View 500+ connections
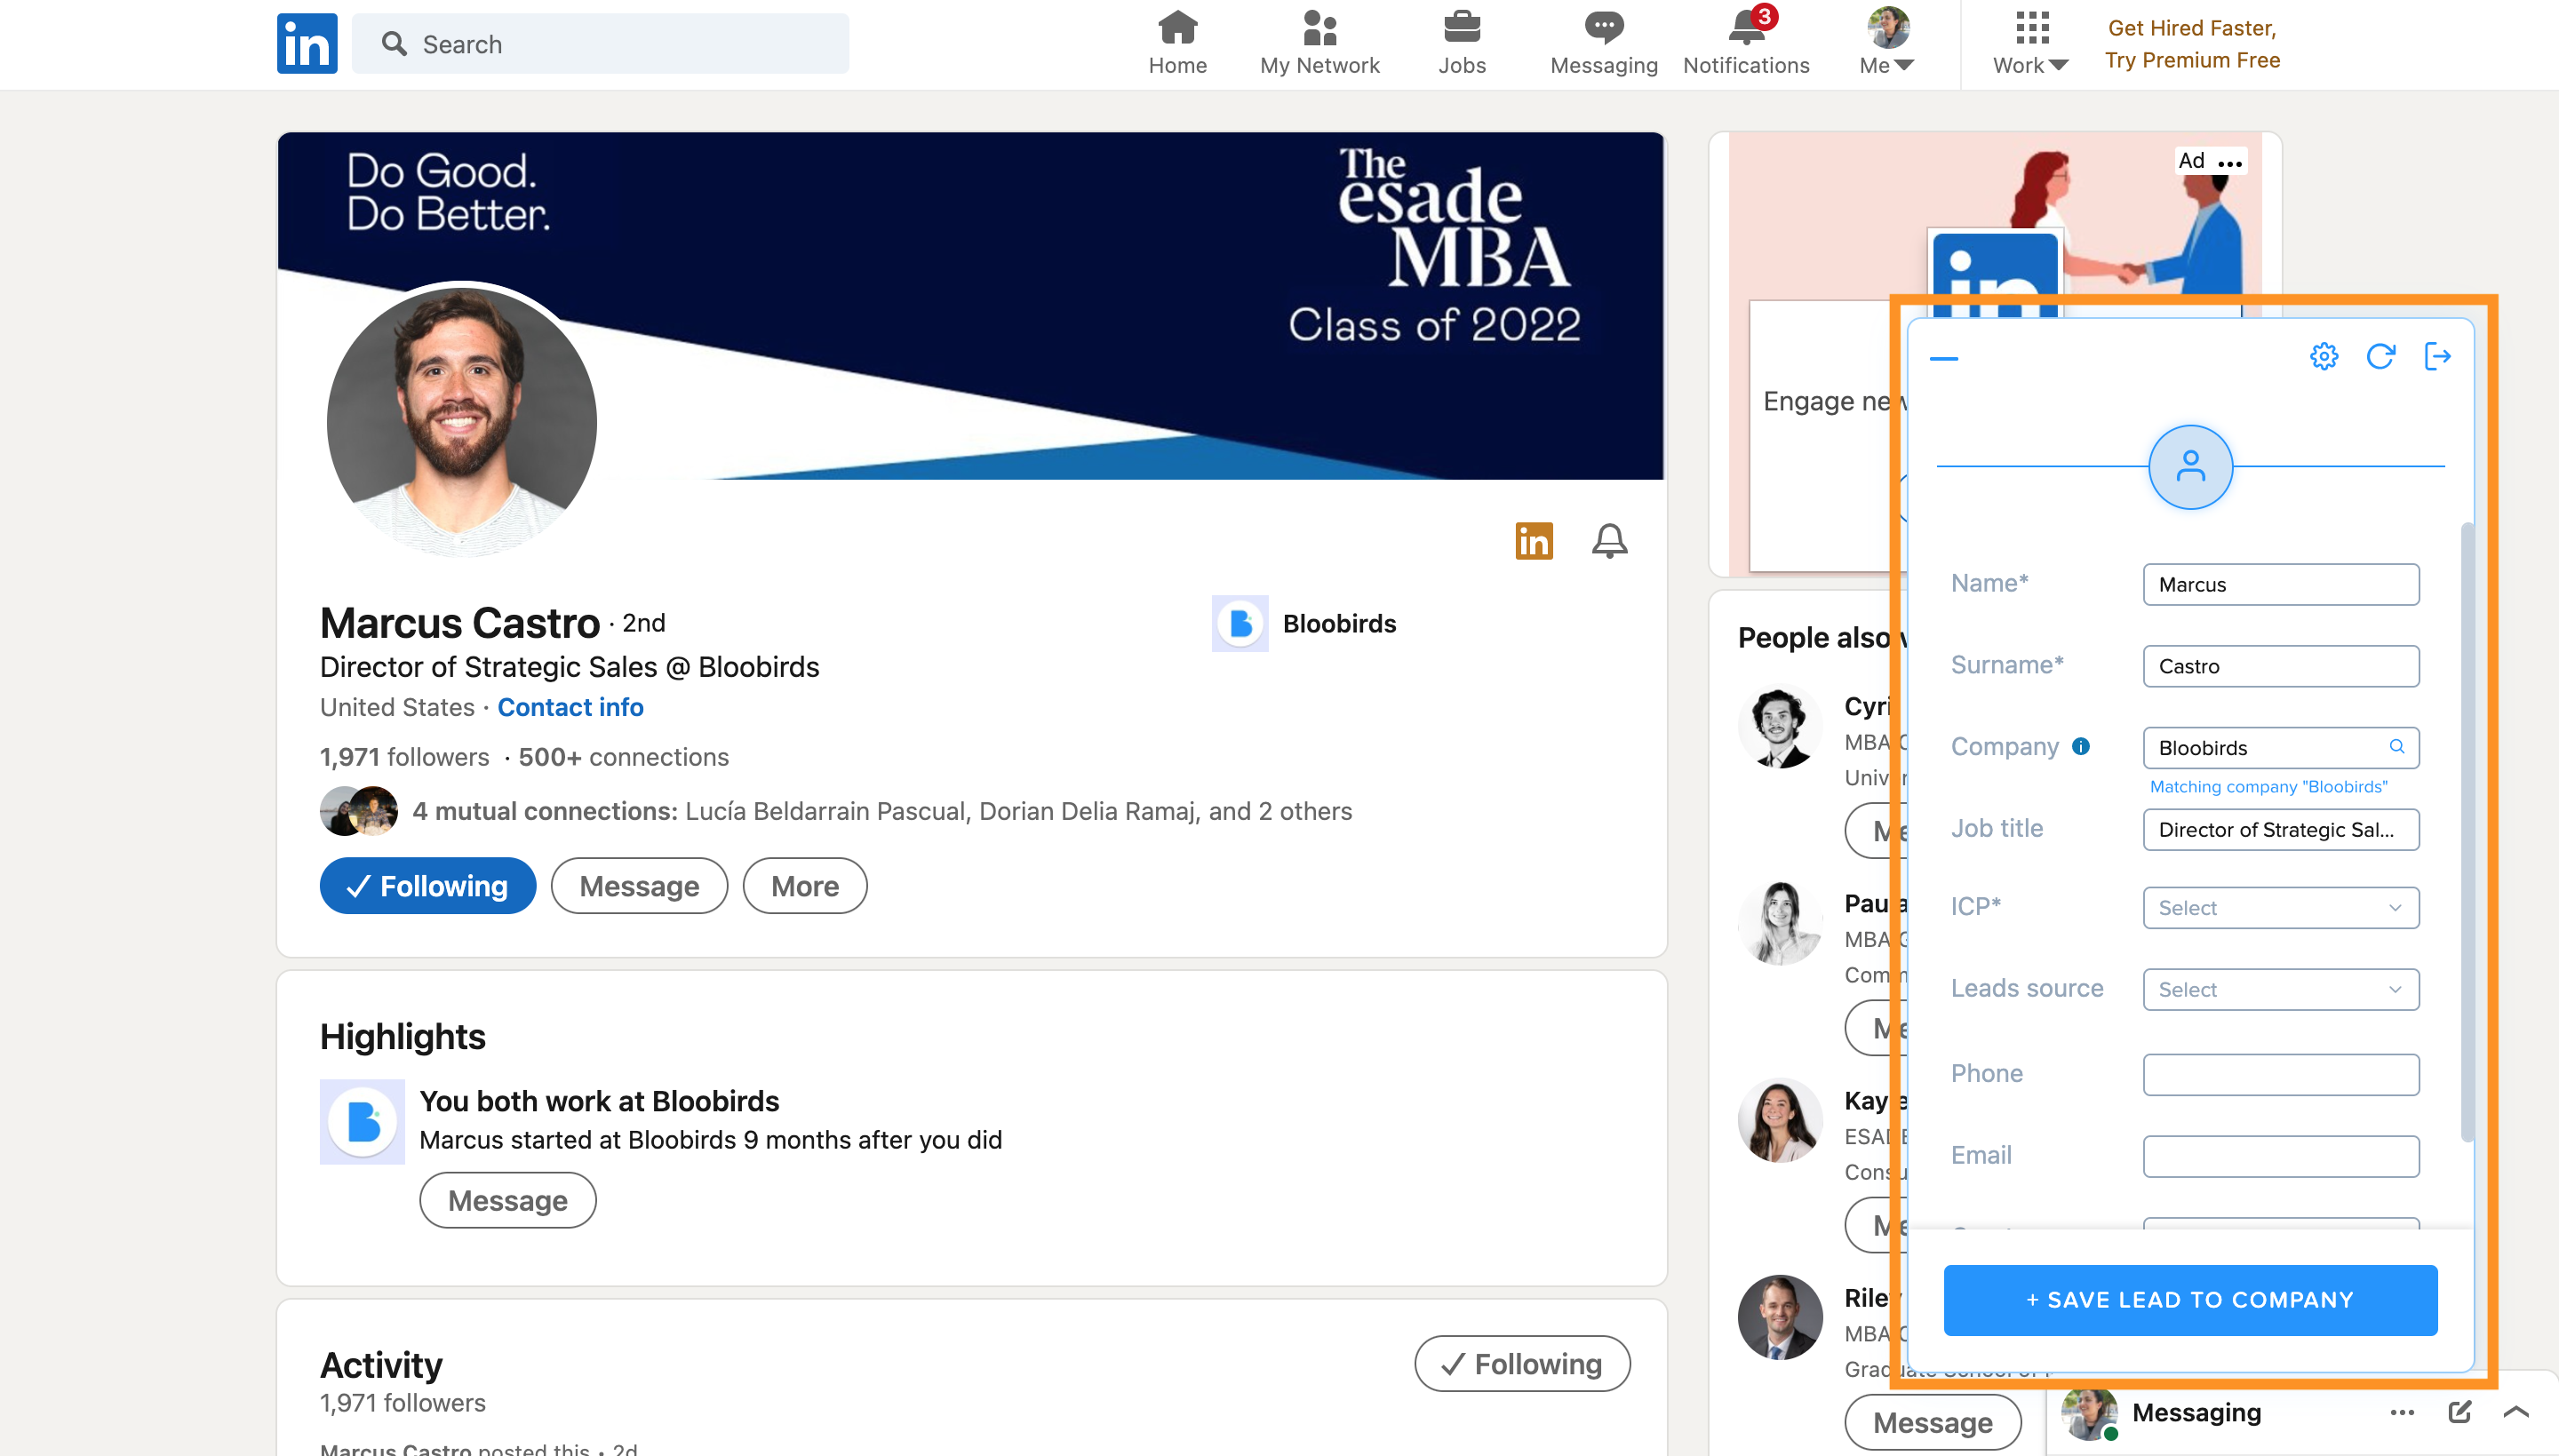 point(623,757)
